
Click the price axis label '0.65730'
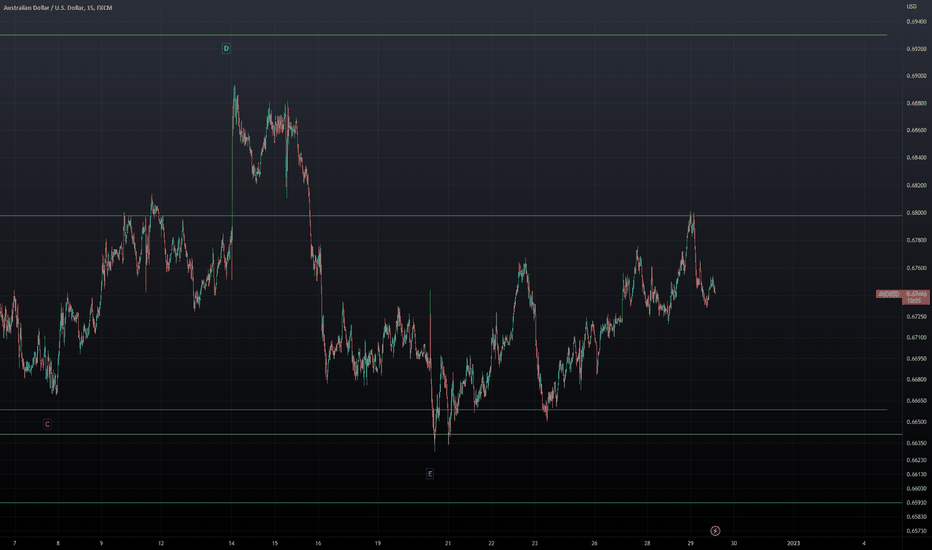coord(916,532)
